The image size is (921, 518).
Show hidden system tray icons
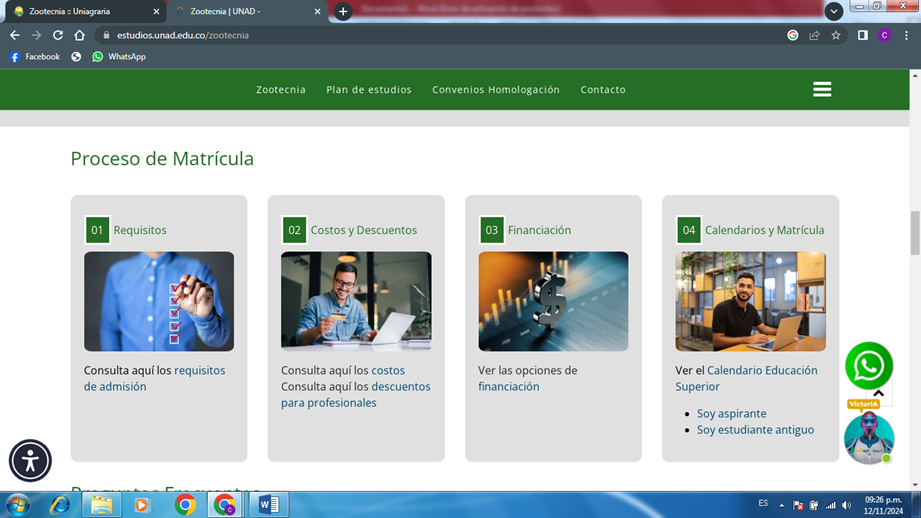782,505
